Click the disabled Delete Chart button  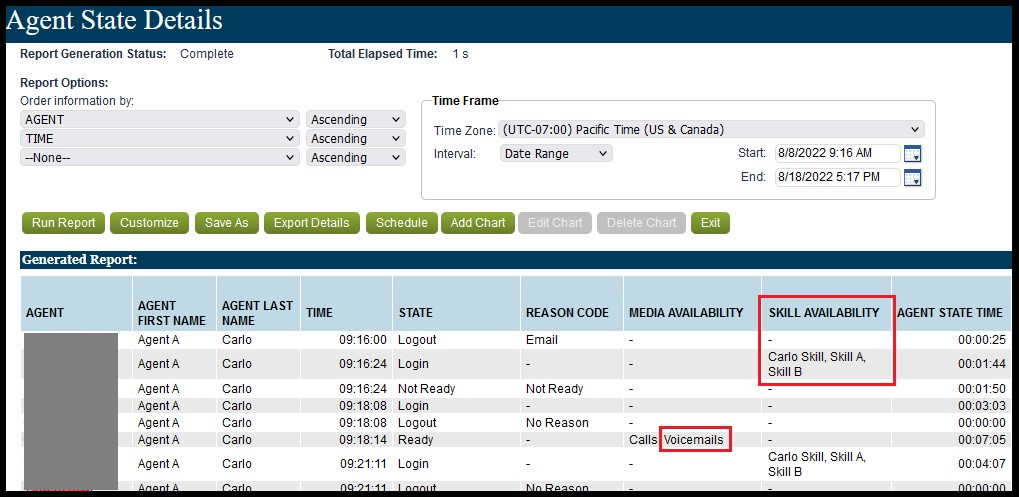(x=641, y=223)
